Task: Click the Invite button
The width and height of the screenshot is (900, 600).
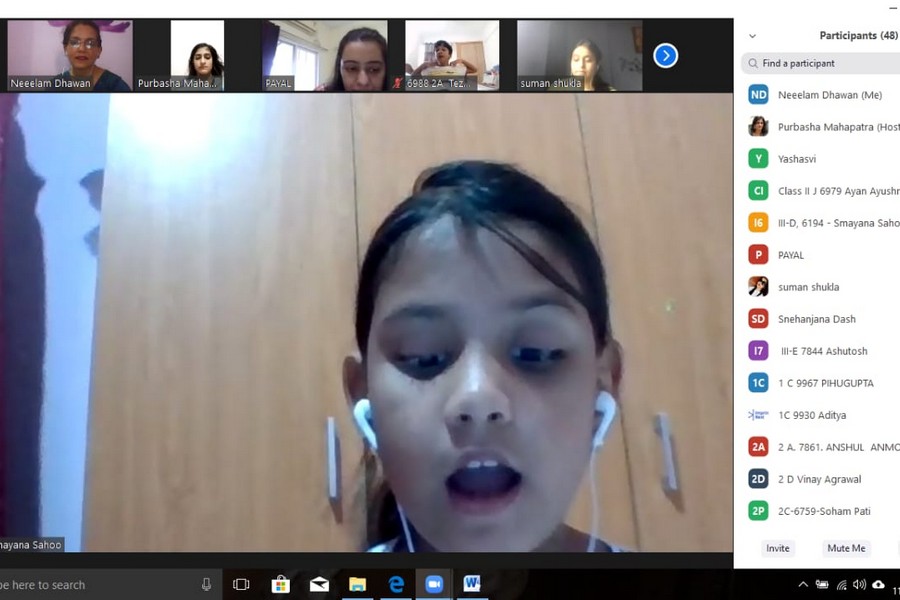Action: click(x=777, y=548)
